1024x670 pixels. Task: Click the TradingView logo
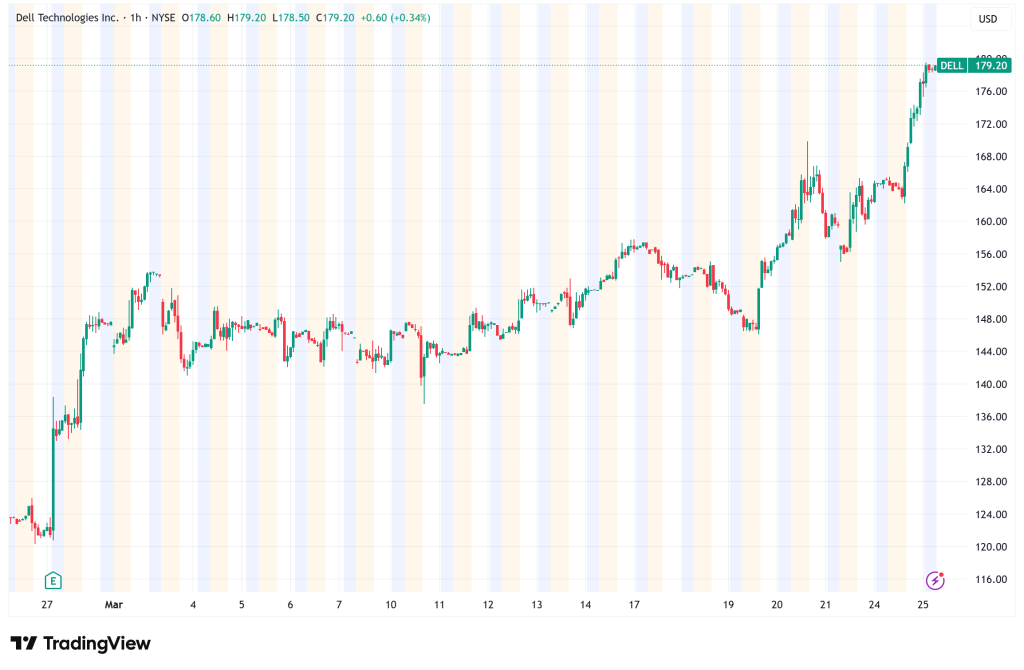point(80,643)
